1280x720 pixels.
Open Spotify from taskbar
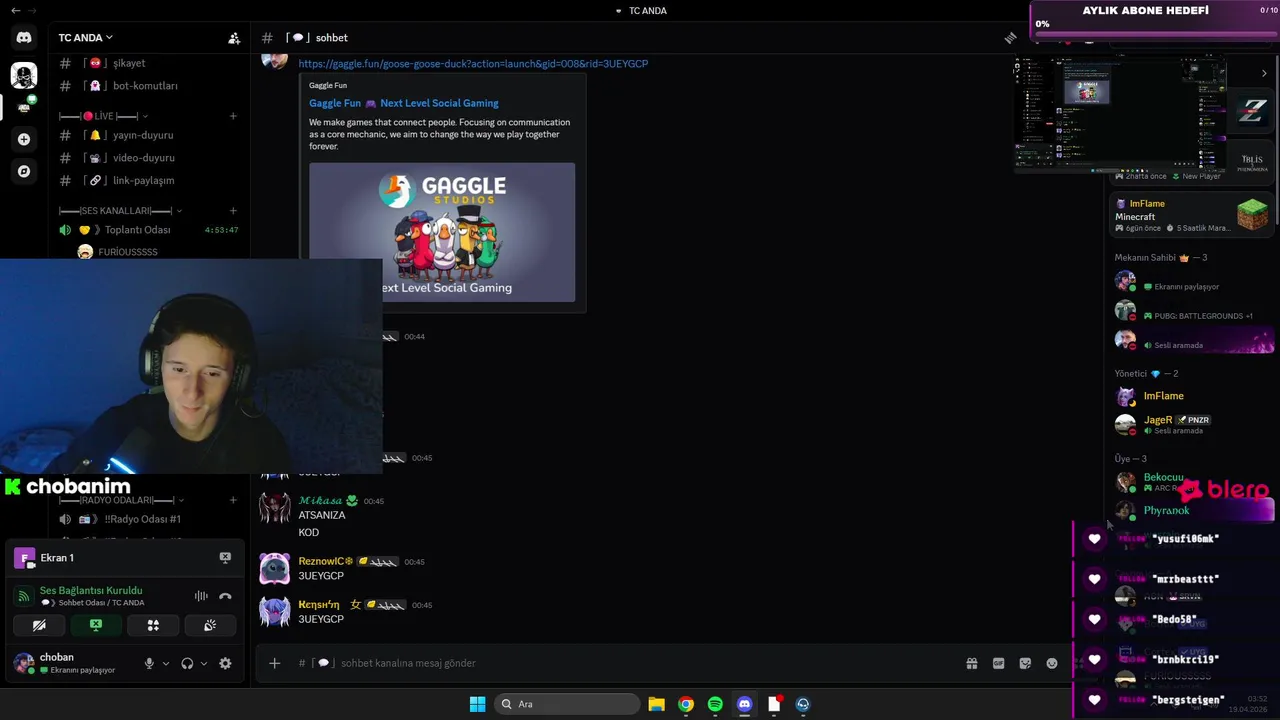[715, 704]
